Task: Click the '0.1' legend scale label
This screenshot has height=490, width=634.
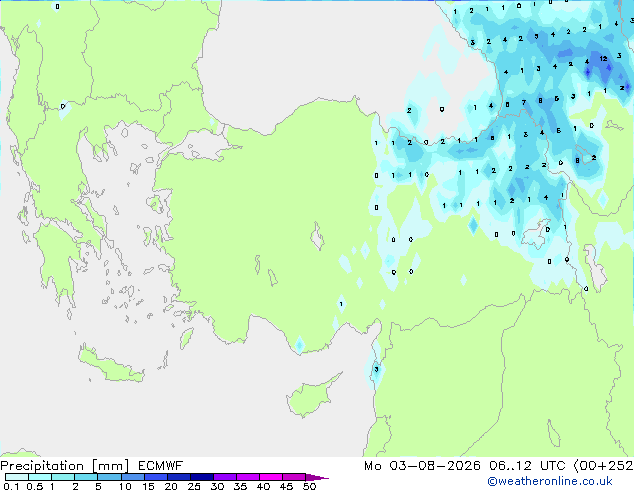Action: (11, 486)
